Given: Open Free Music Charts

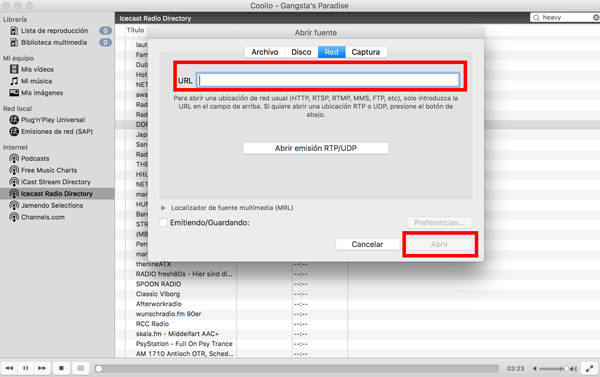Looking at the screenshot, I should [49, 170].
